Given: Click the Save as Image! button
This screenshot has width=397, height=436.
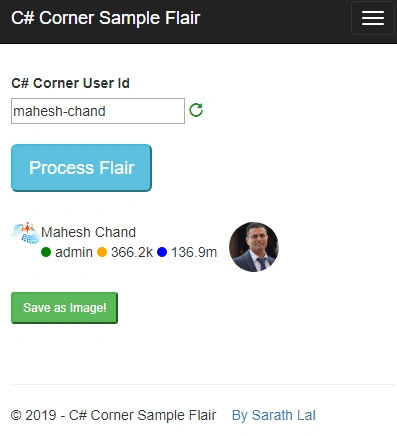Looking at the screenshot, I should (x=64, y=308).
